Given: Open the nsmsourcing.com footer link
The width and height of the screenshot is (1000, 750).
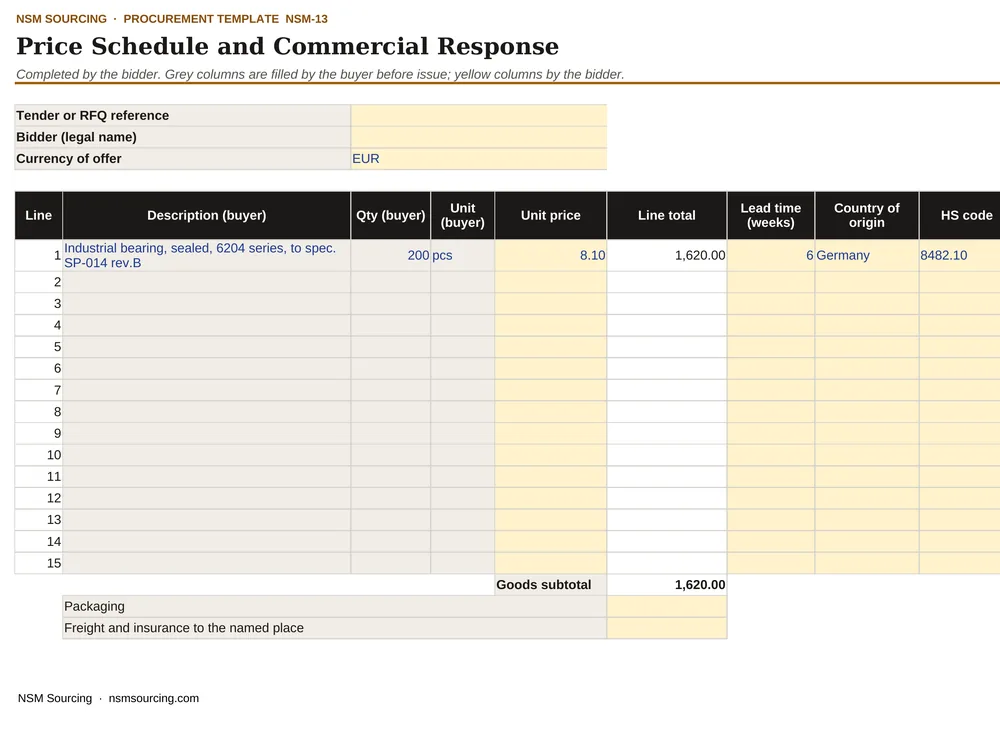Looking at the screenshot, I should [x=154, y=698].
